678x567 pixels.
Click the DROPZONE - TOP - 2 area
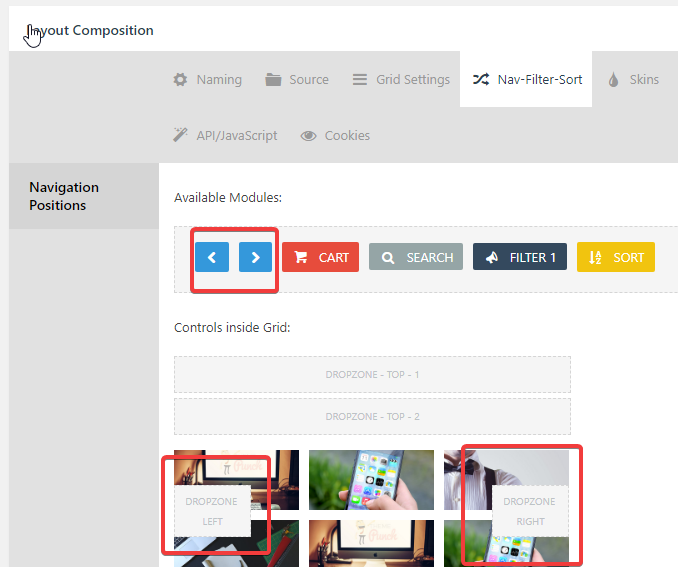click(372, 416)
